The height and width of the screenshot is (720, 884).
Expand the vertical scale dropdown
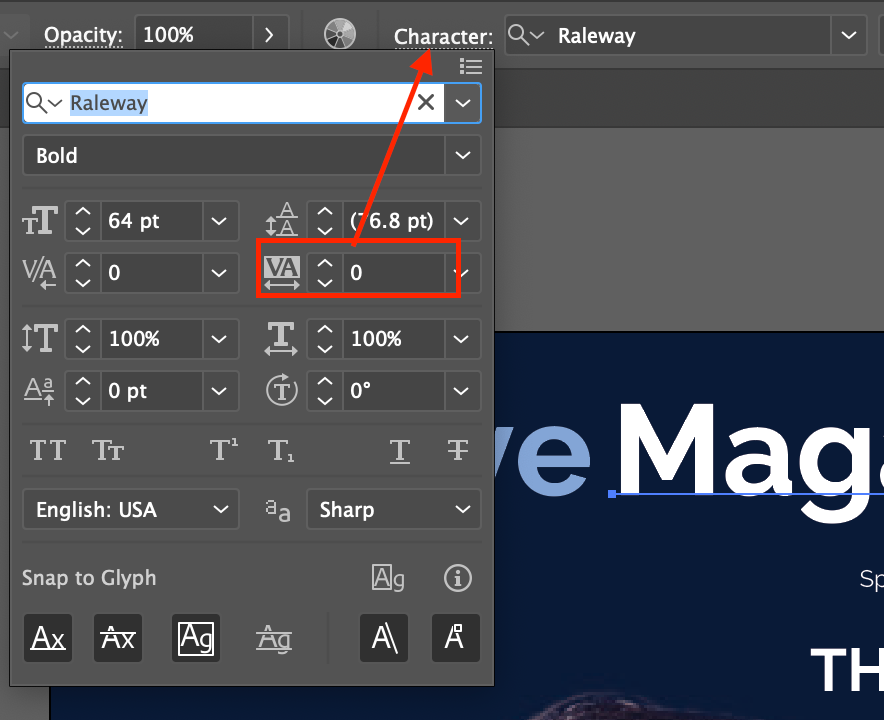(219, 339)
